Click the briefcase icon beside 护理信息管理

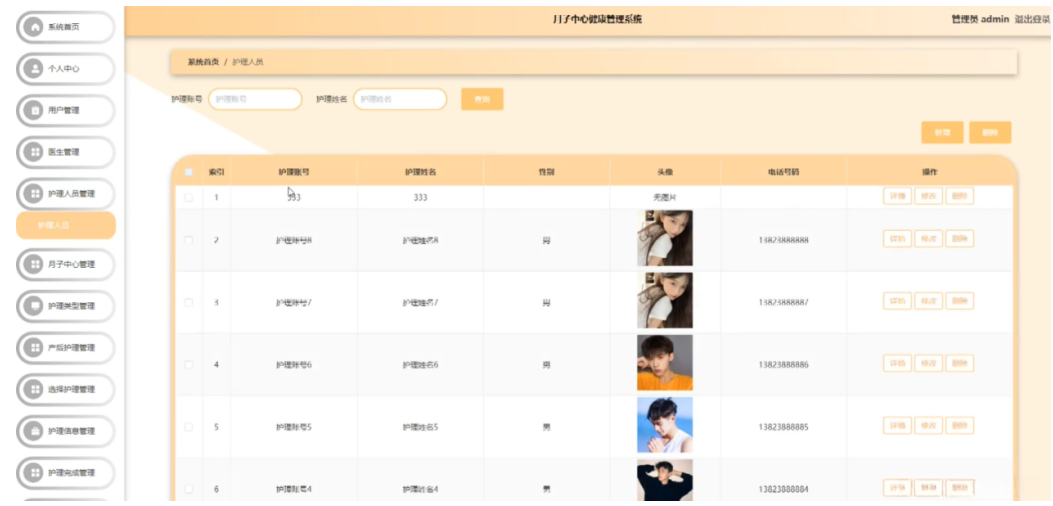tap(32, 431)
